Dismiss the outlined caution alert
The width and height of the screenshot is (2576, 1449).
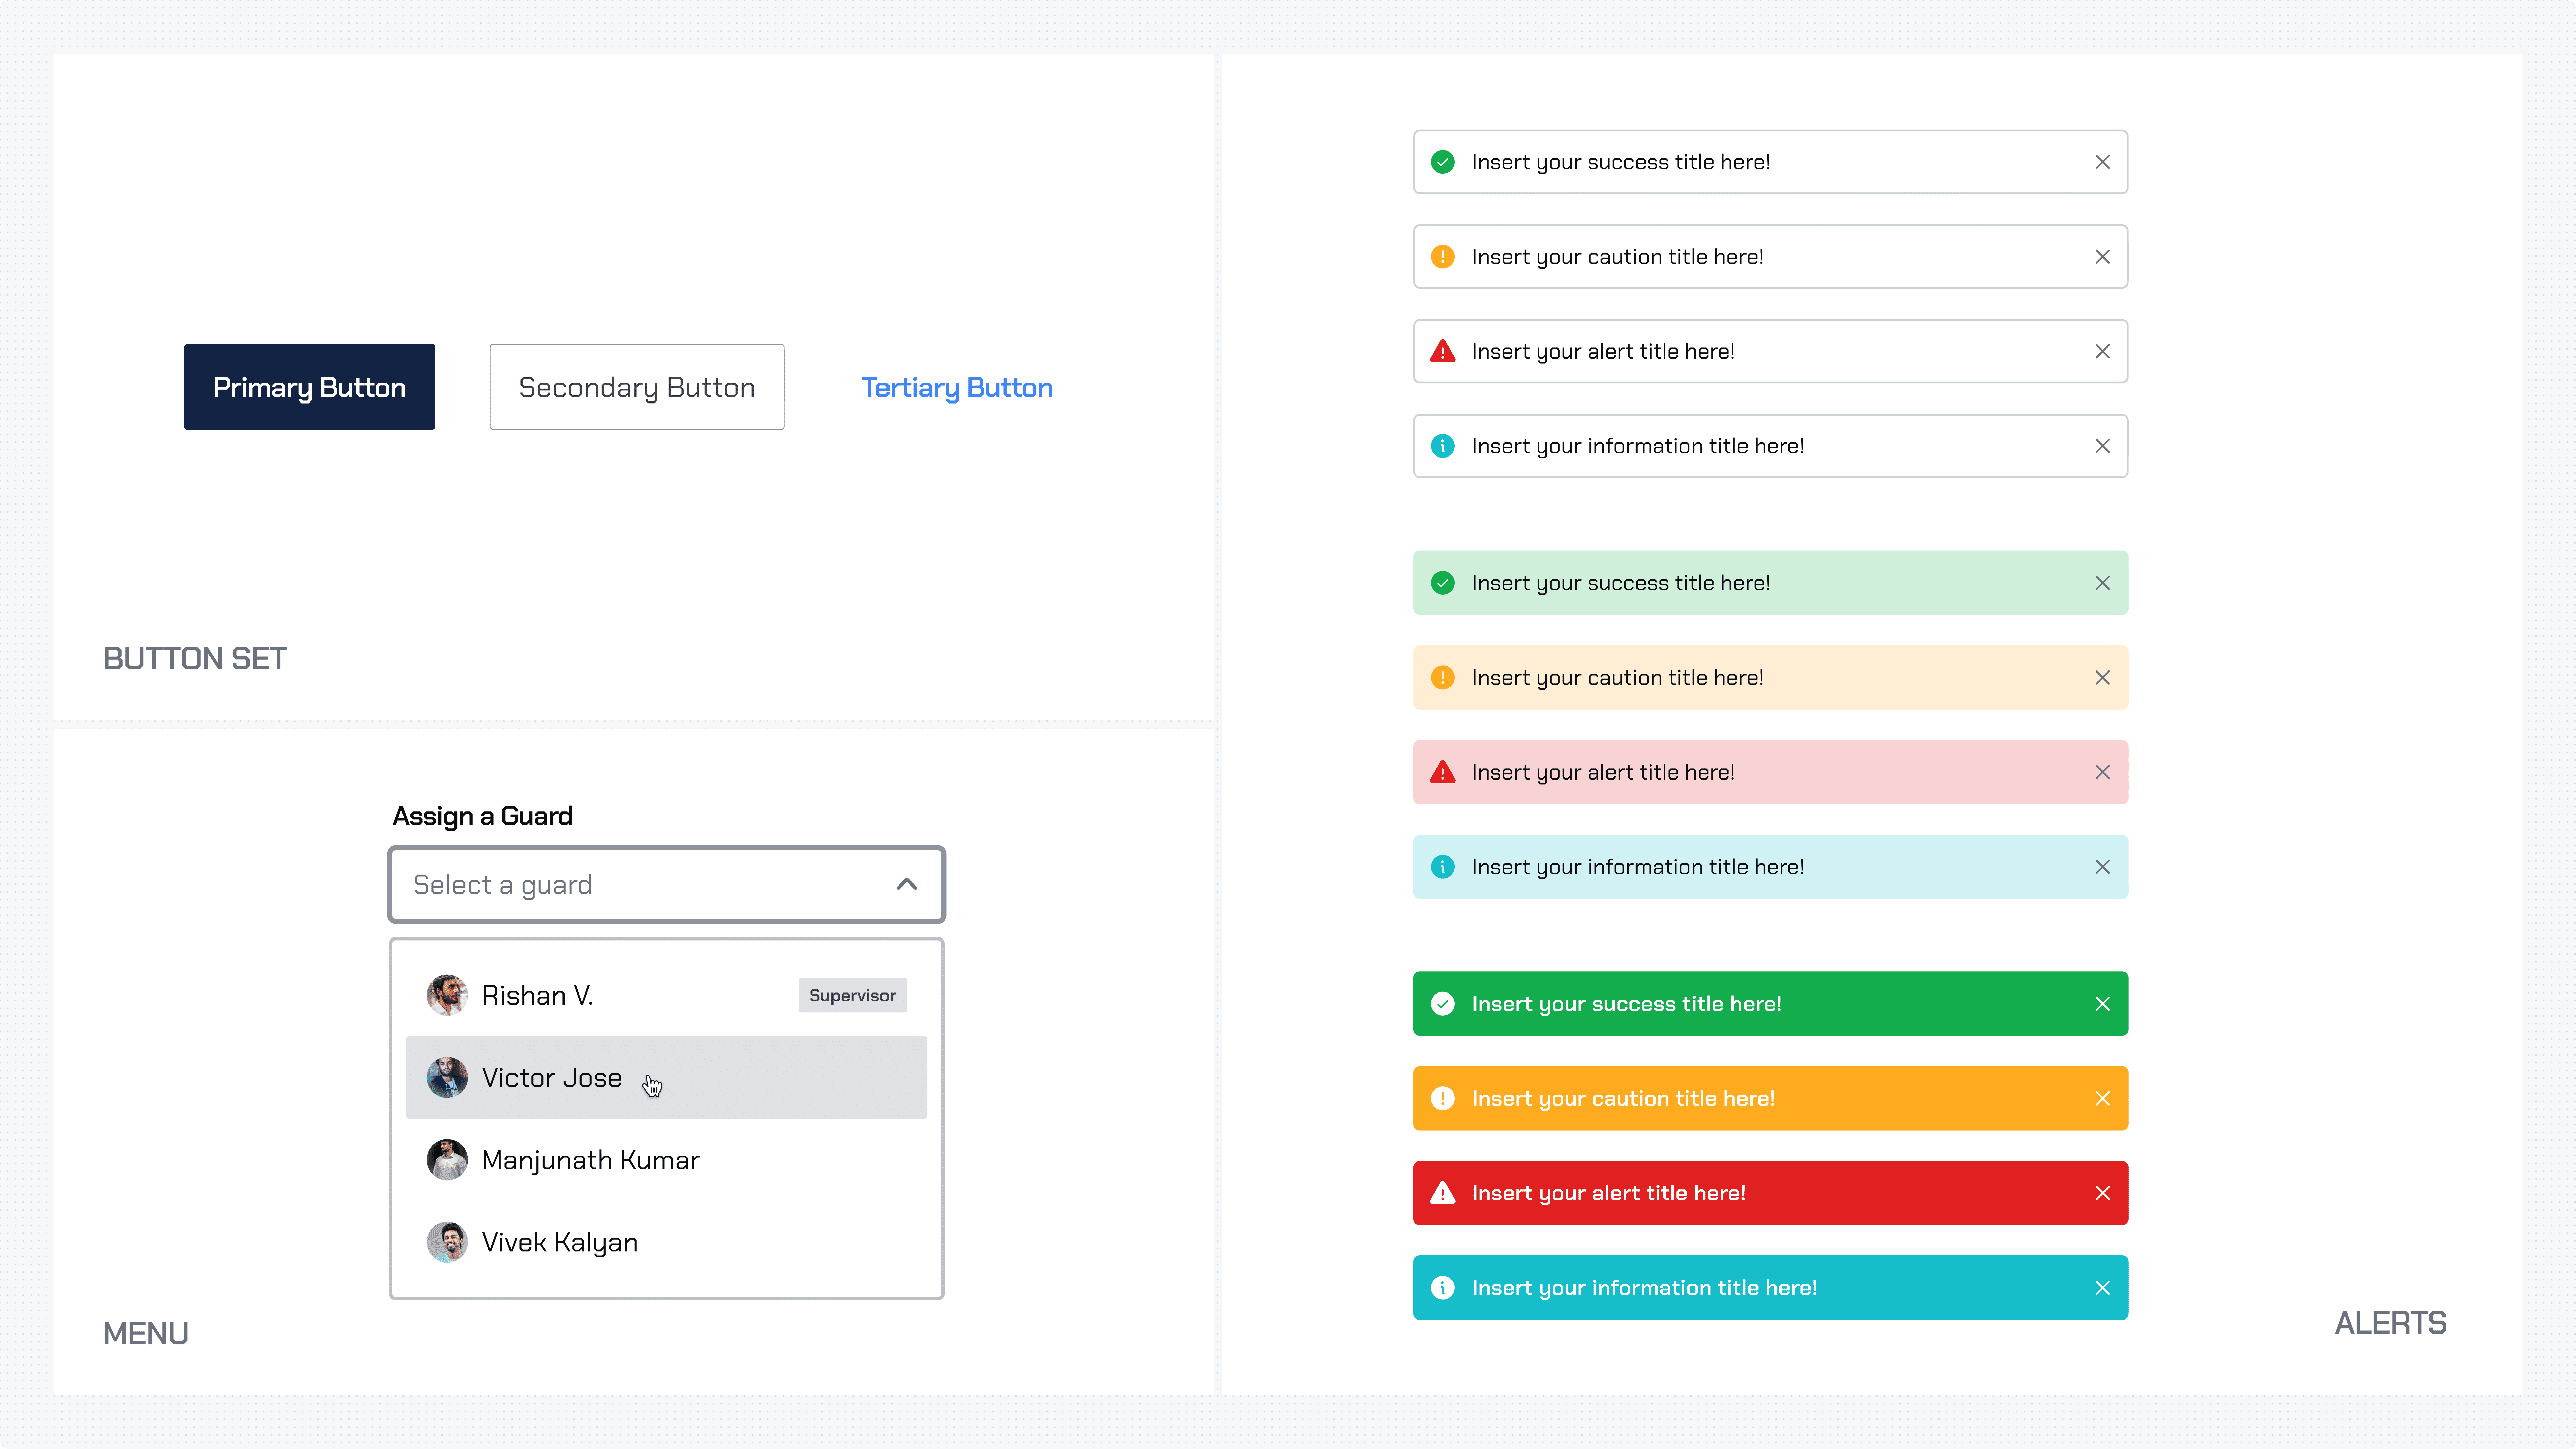point(2102,257)
